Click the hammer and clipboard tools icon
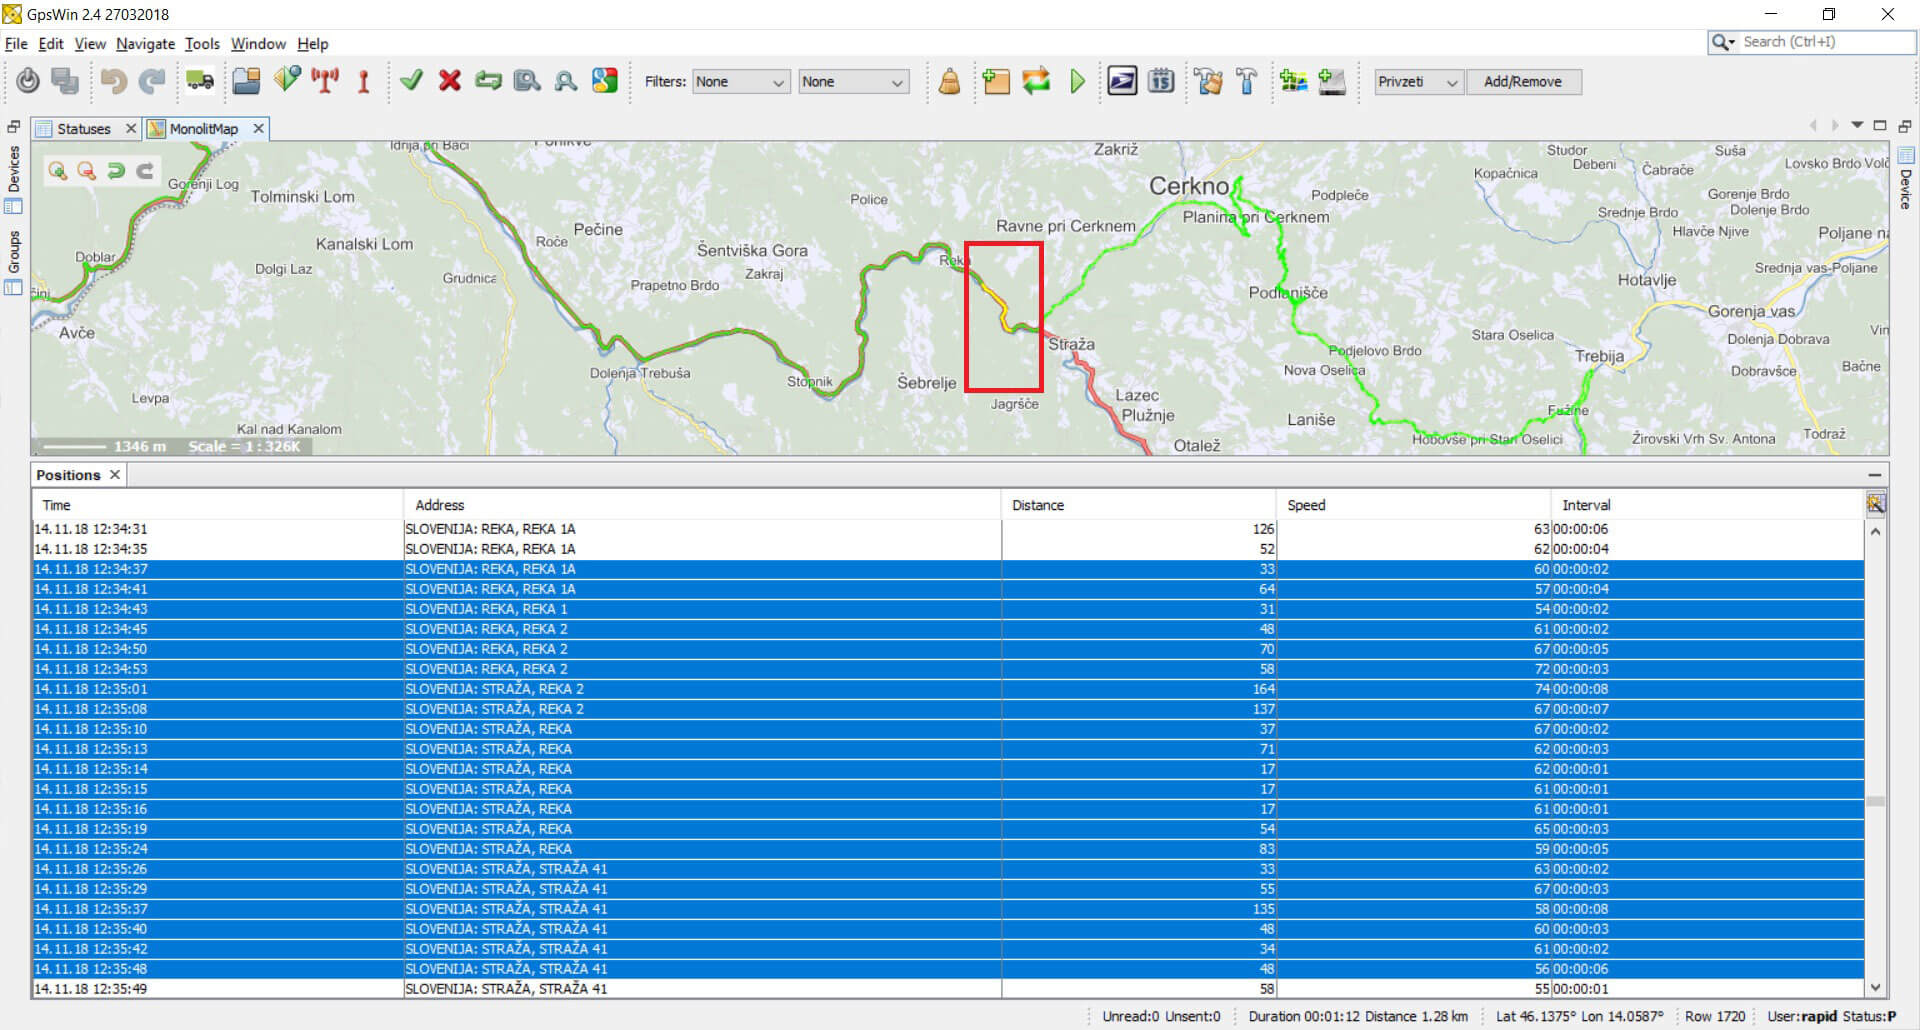 click(1208, 81)
